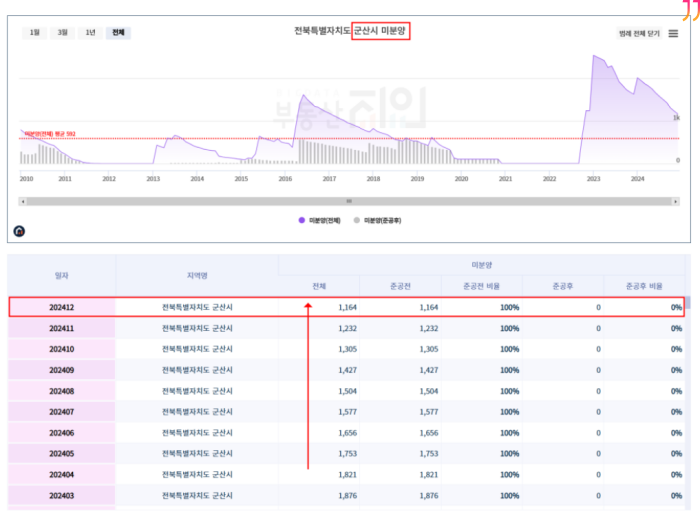Click the 1,305 전체 value for 202410

(x=347, y=349)
